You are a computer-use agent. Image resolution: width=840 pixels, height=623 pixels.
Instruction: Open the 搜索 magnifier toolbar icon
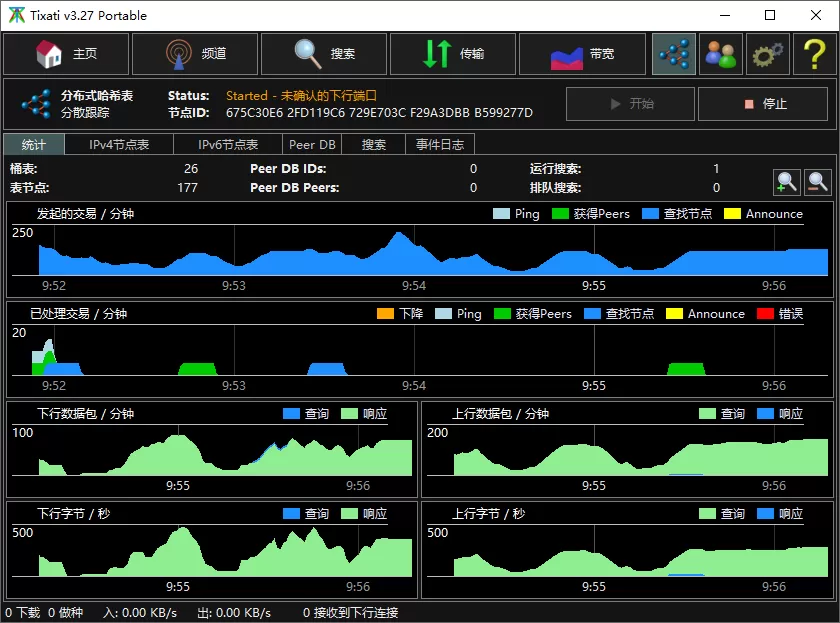click(x=324, y=54)
